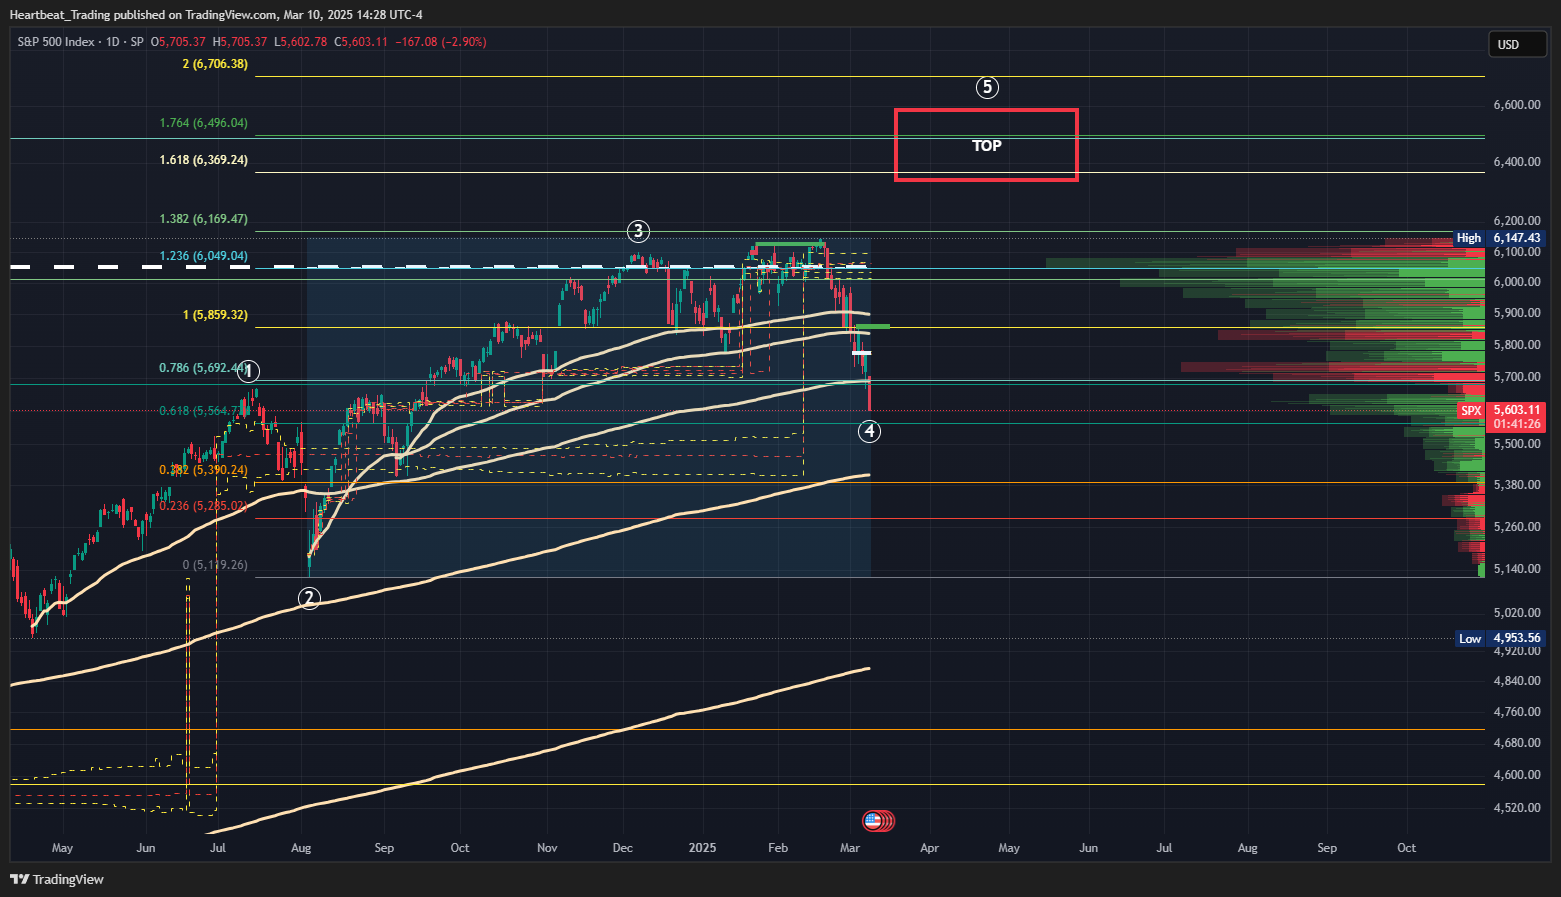This screenshot has height=897, width=1561.
Task: Click the 6,400.00 price axis label
Action: click(x=1516, y=162)
